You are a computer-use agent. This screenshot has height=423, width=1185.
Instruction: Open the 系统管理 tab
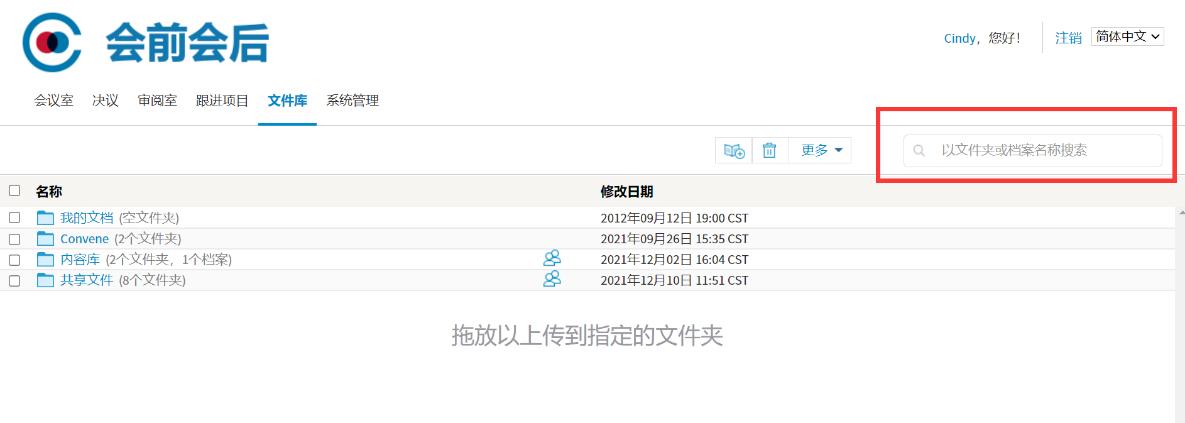(352, 100)
